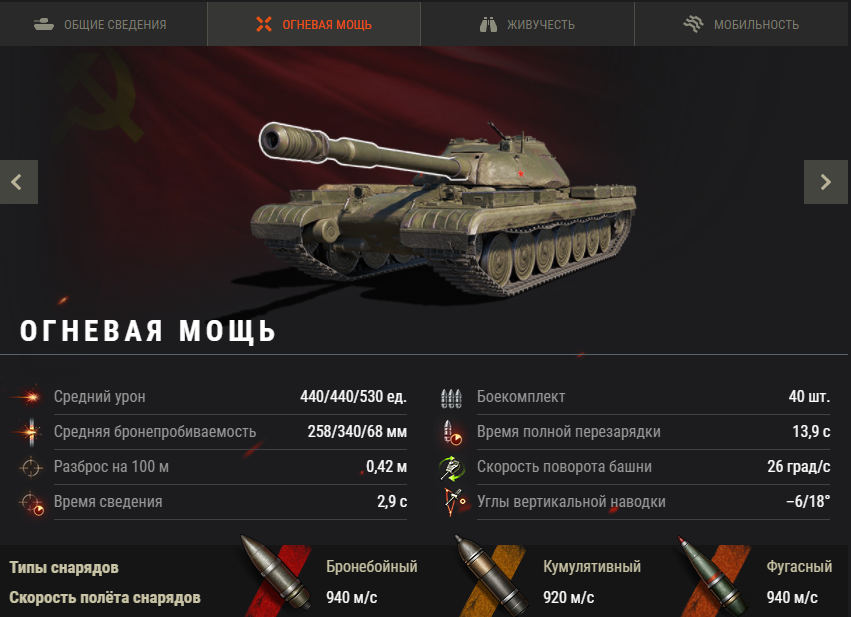The image size is (851, 617).
Task: Select the Мобильность tab
Action: 742,24
